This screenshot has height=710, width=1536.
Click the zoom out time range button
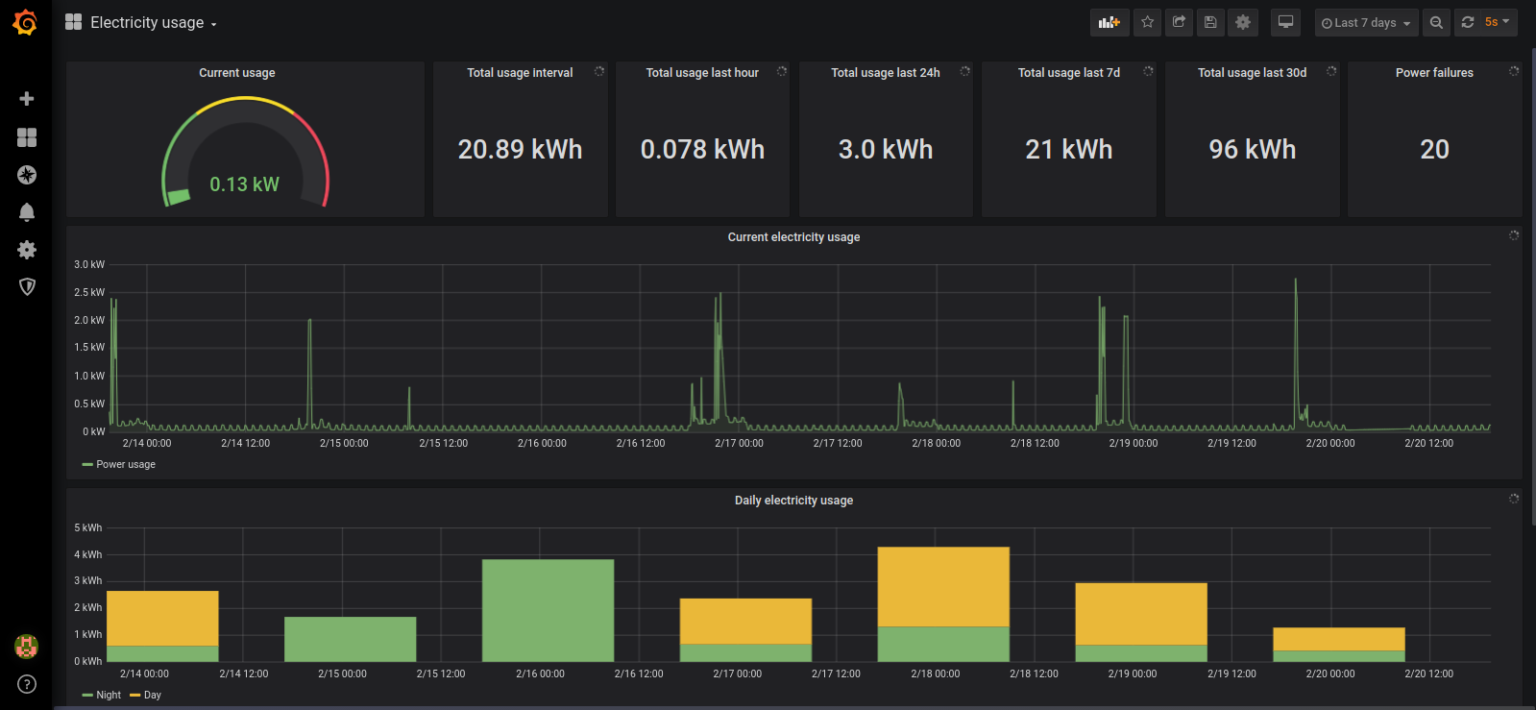1436,23
